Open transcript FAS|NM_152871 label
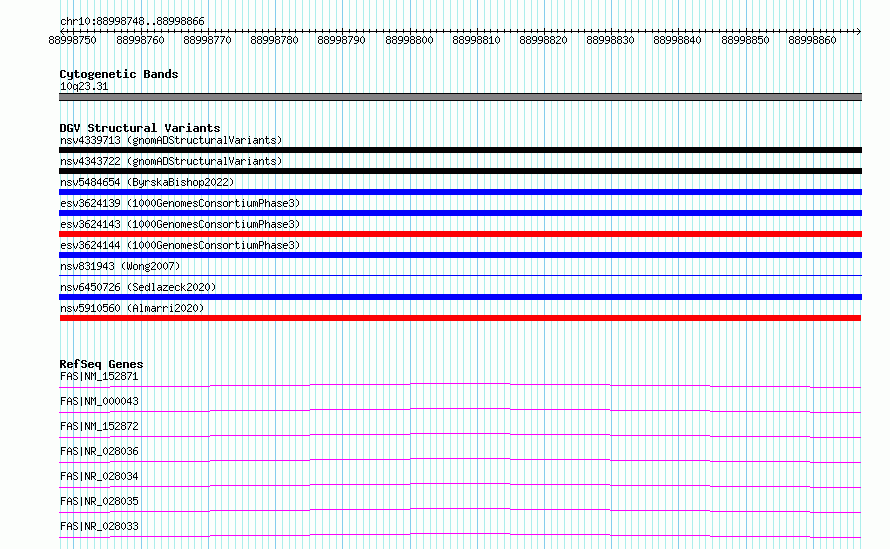The height and width of the screenshot is (549, 890). click(99, 376)
